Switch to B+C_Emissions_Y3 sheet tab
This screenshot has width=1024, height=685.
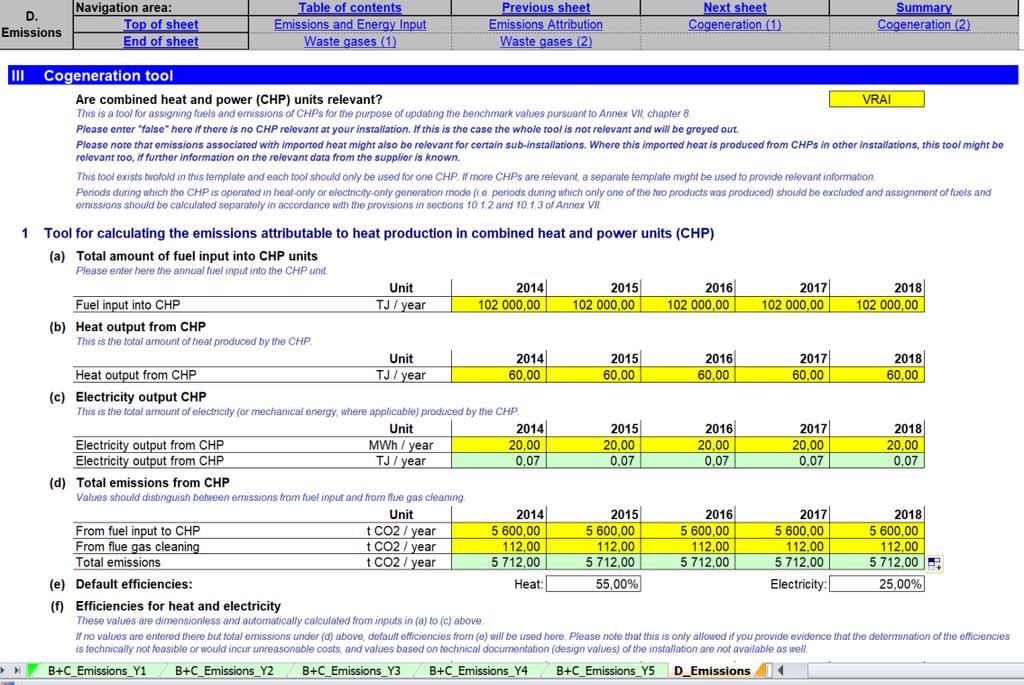click(x=351, y=671)
